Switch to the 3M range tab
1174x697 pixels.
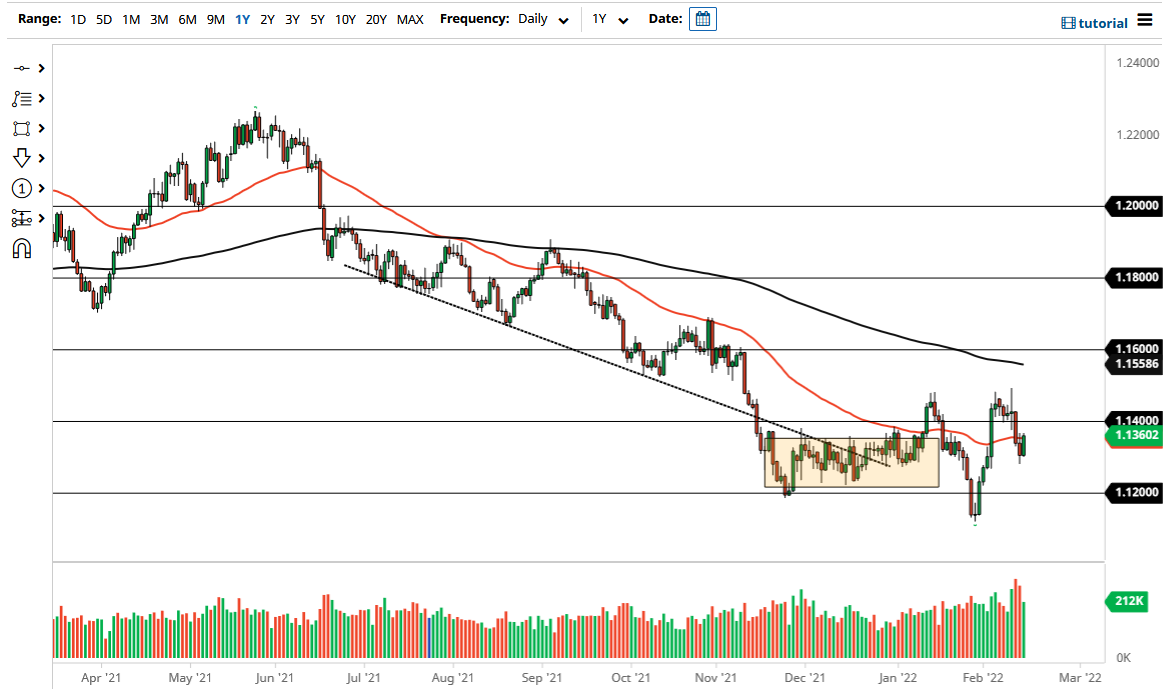tap(159, 18)
